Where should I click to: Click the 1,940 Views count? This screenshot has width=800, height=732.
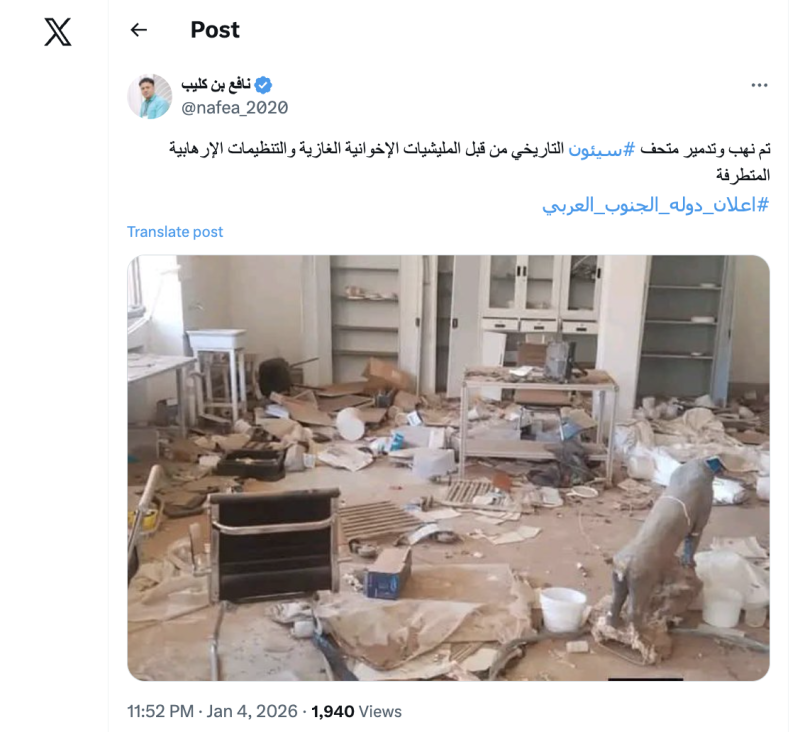coord(357,711)
